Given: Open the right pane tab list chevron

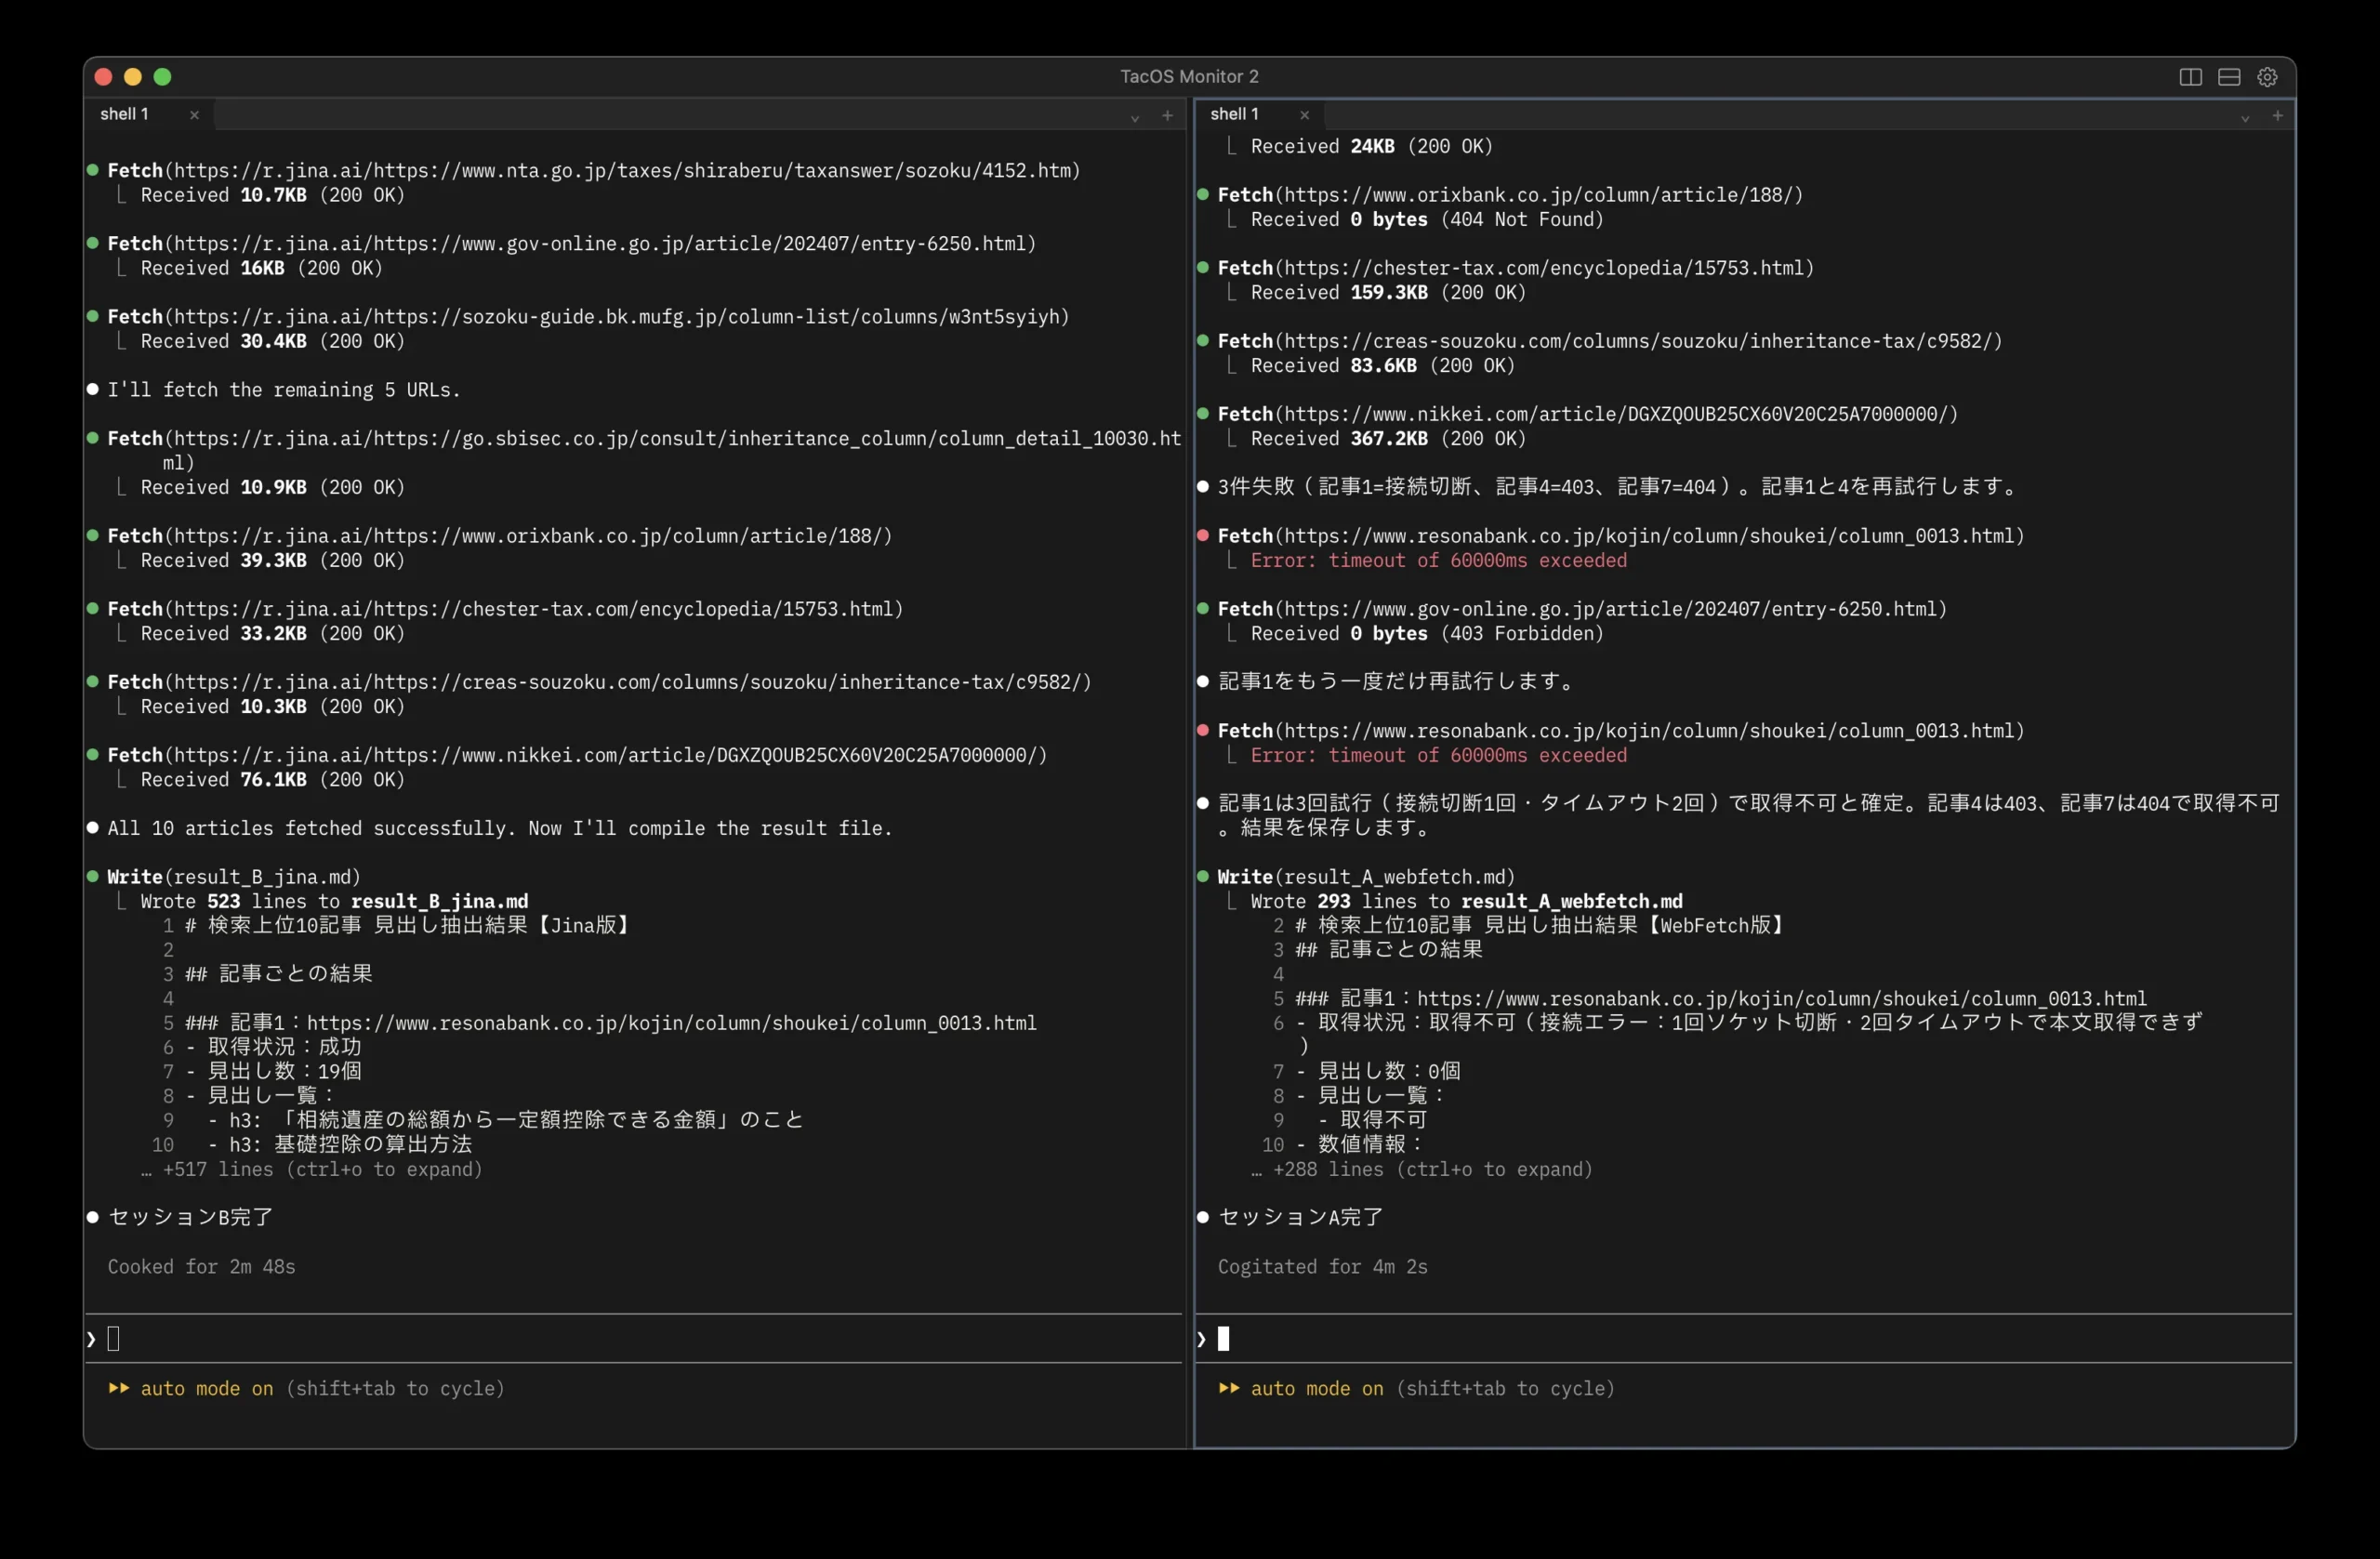Looking at the screenshot, I should pos(2245,117).
